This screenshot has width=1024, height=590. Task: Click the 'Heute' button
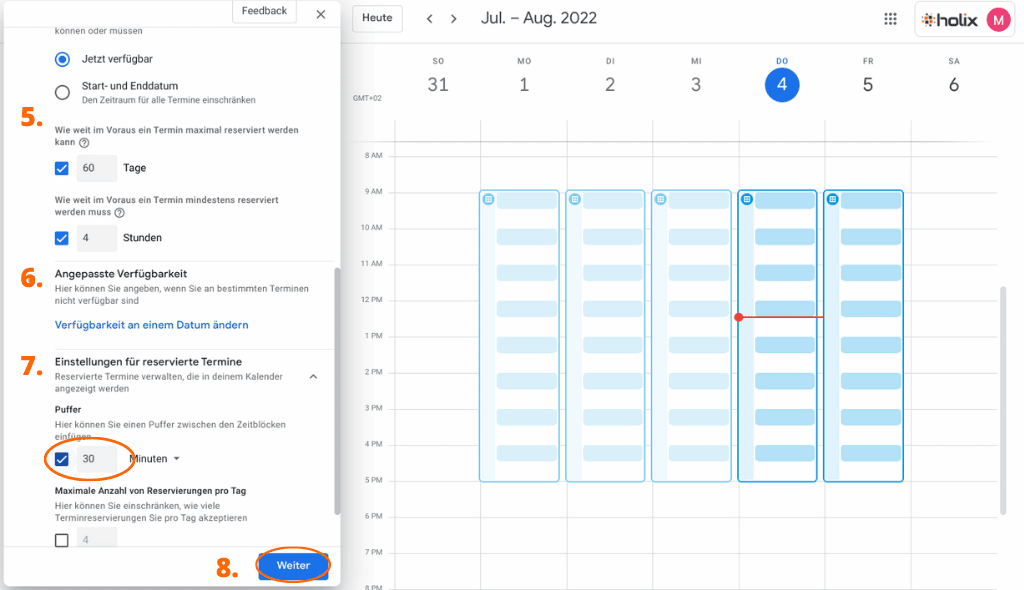376,18
